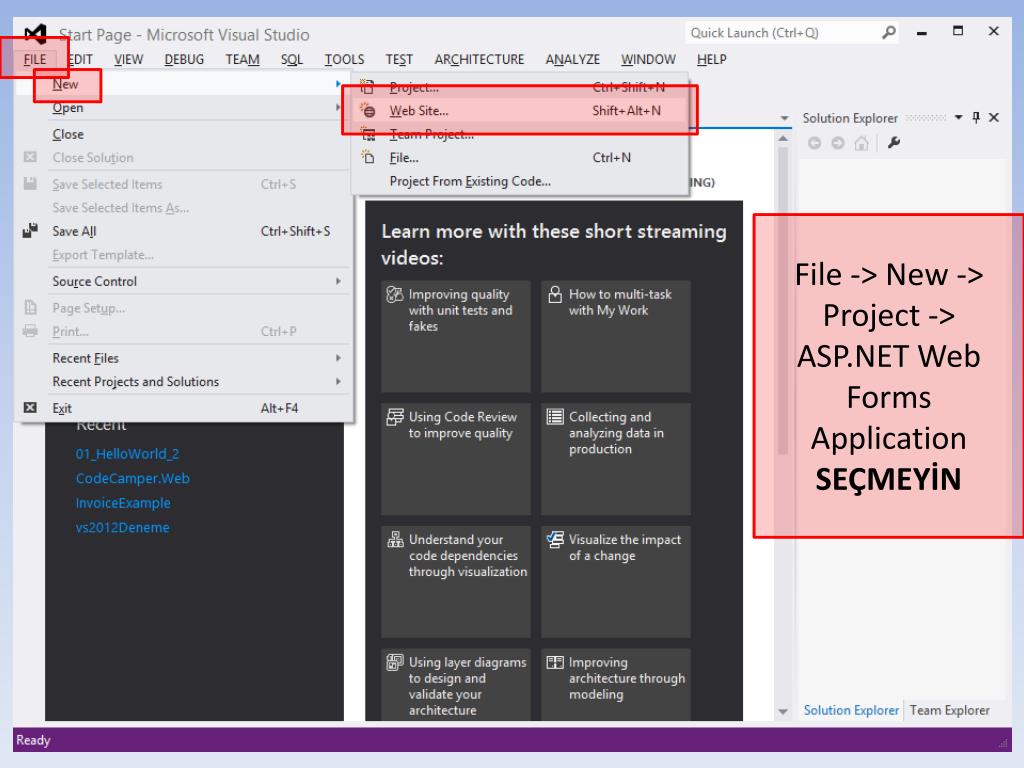Click the Code Review video icon
The height and width of the screenshot is (768, 1024).
pos(394,417)
